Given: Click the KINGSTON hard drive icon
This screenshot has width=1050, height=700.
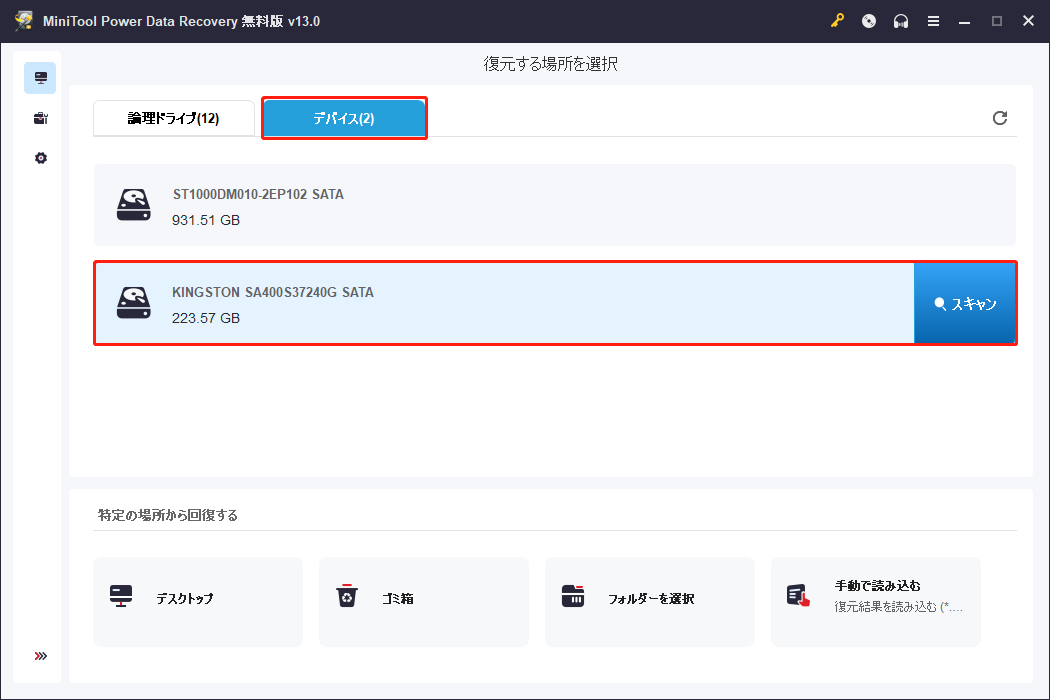Looking at the screenshot, I should (134, 303).
